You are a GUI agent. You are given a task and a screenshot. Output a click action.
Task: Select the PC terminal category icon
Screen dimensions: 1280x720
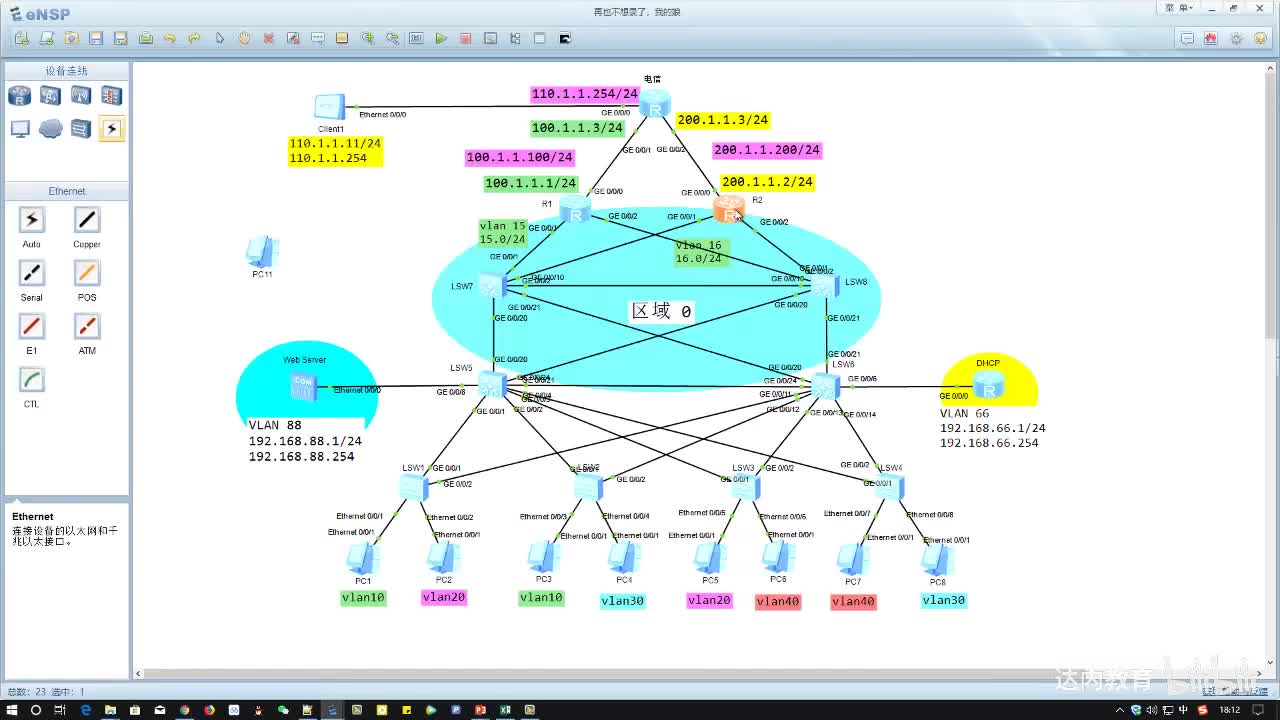point(20,129)
